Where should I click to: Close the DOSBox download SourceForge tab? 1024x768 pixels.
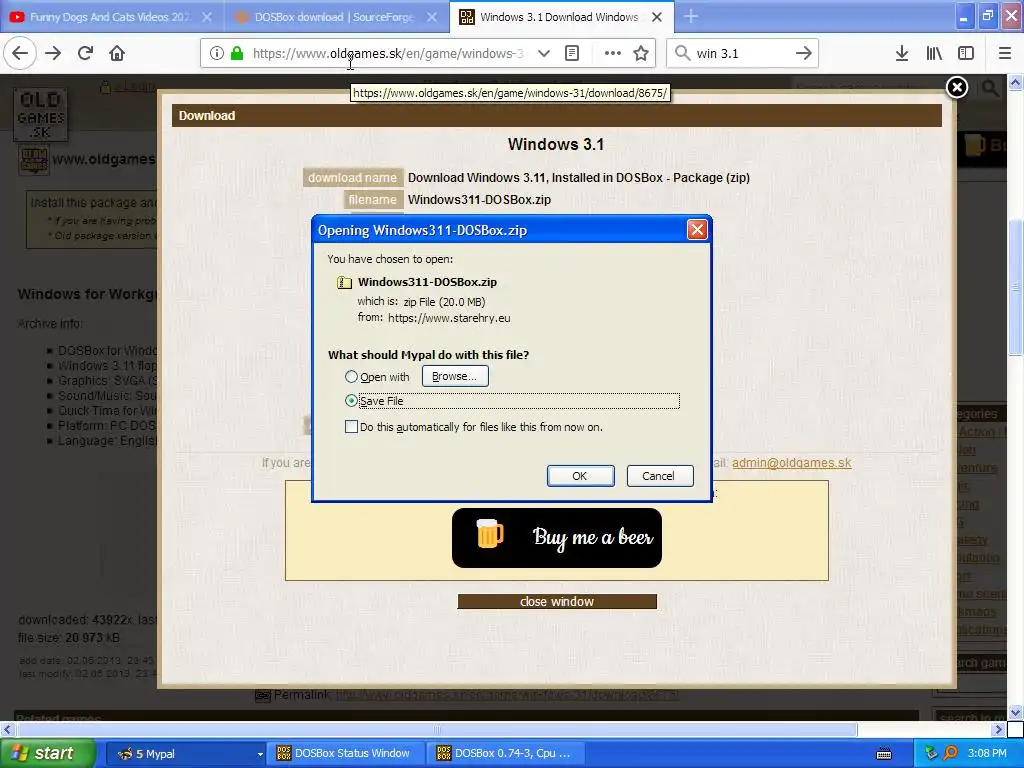(432, 17)
